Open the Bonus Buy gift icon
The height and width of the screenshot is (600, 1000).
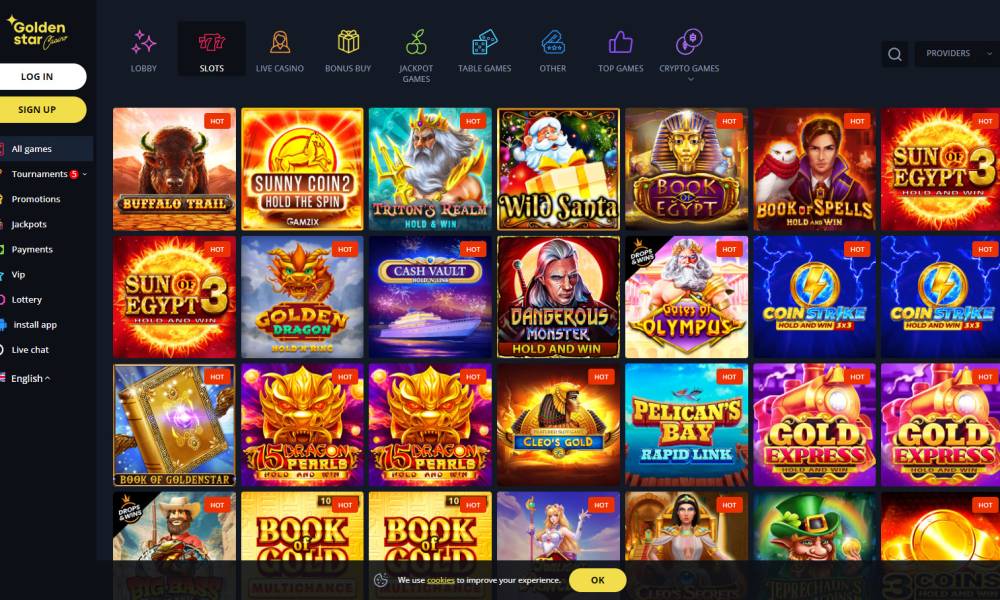click(348, 42)
